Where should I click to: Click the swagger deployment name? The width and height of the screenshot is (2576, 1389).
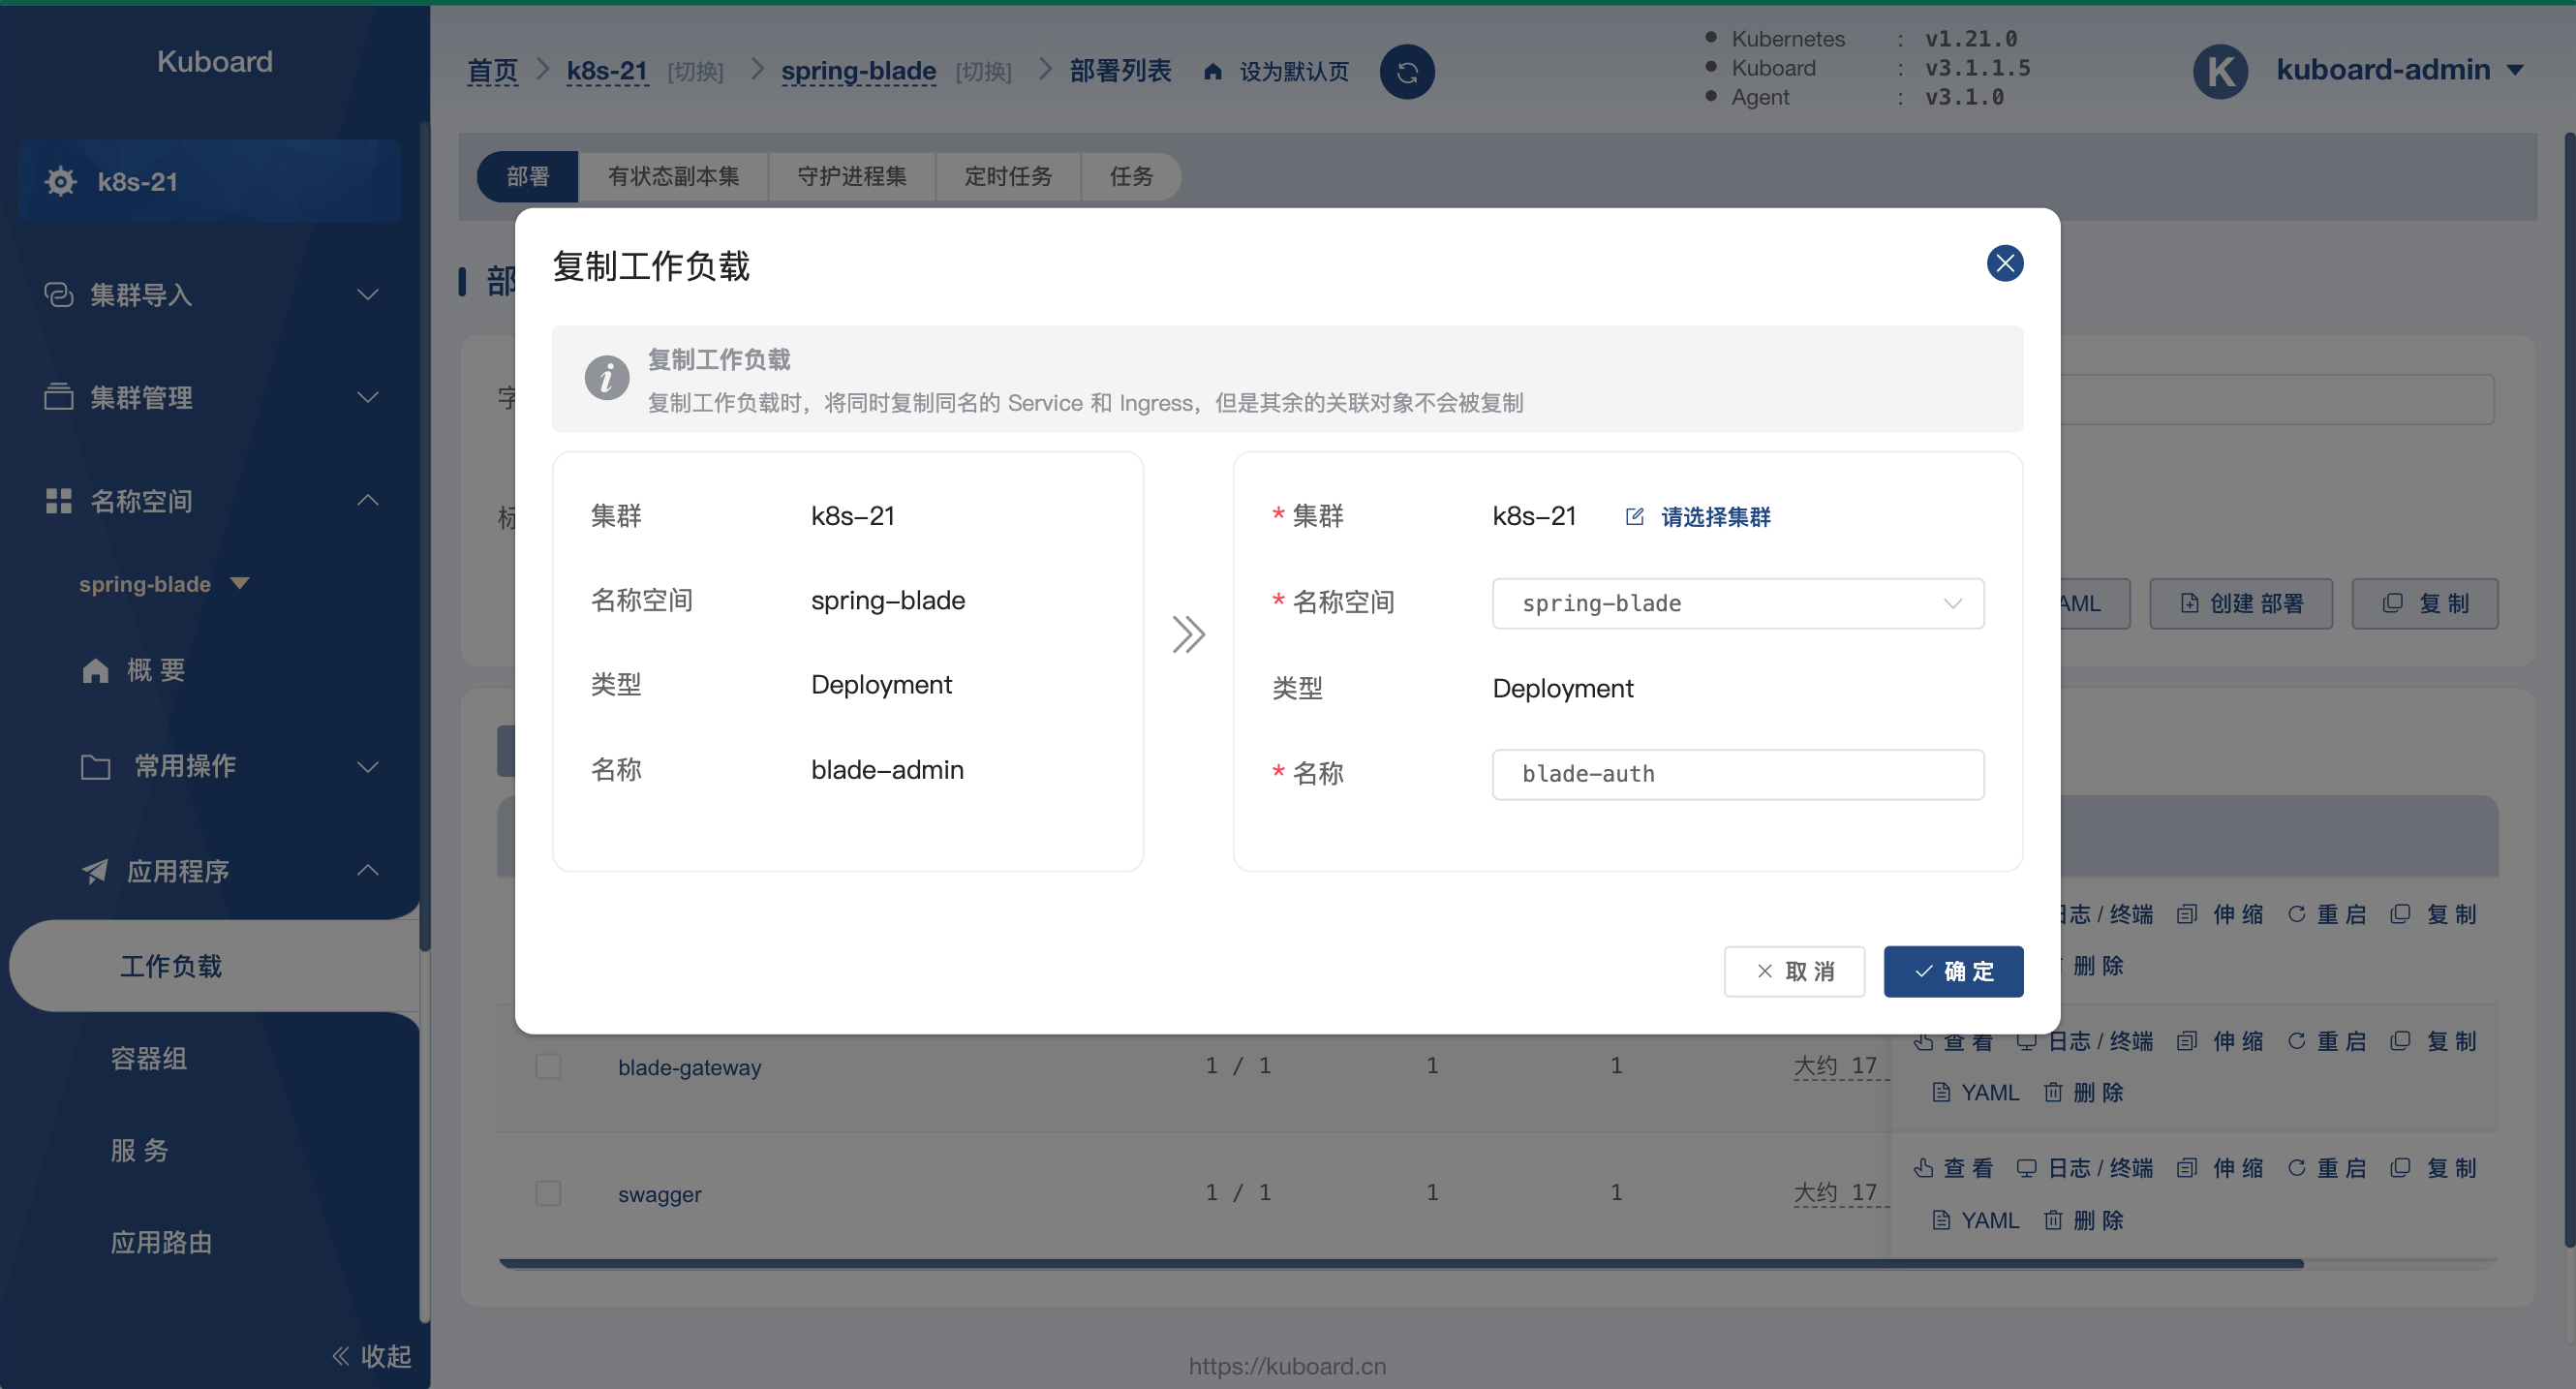[659, 1194]
